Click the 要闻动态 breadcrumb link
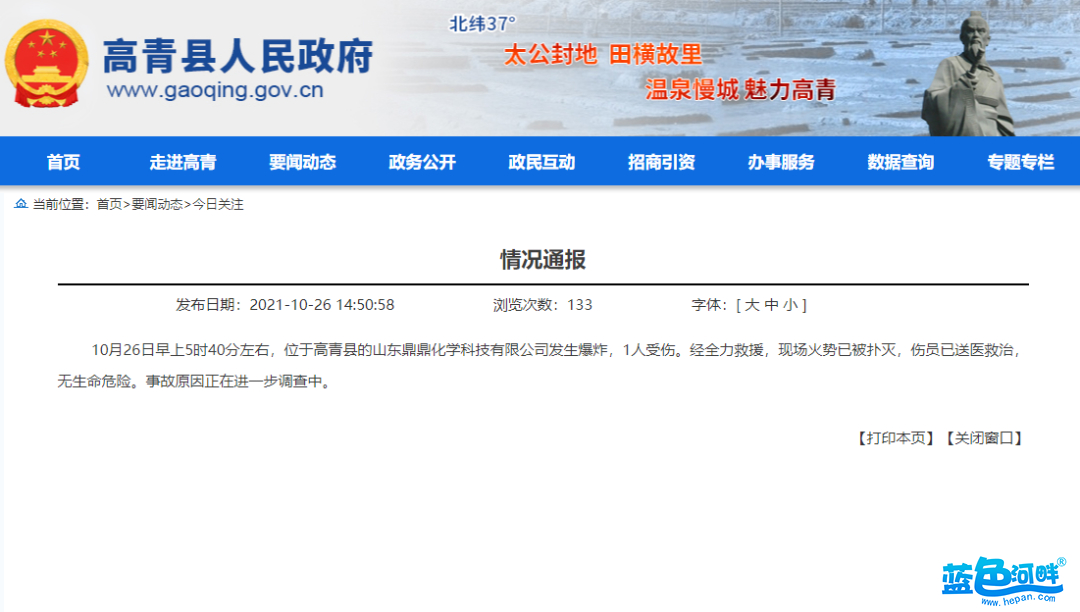 [157, 204]
